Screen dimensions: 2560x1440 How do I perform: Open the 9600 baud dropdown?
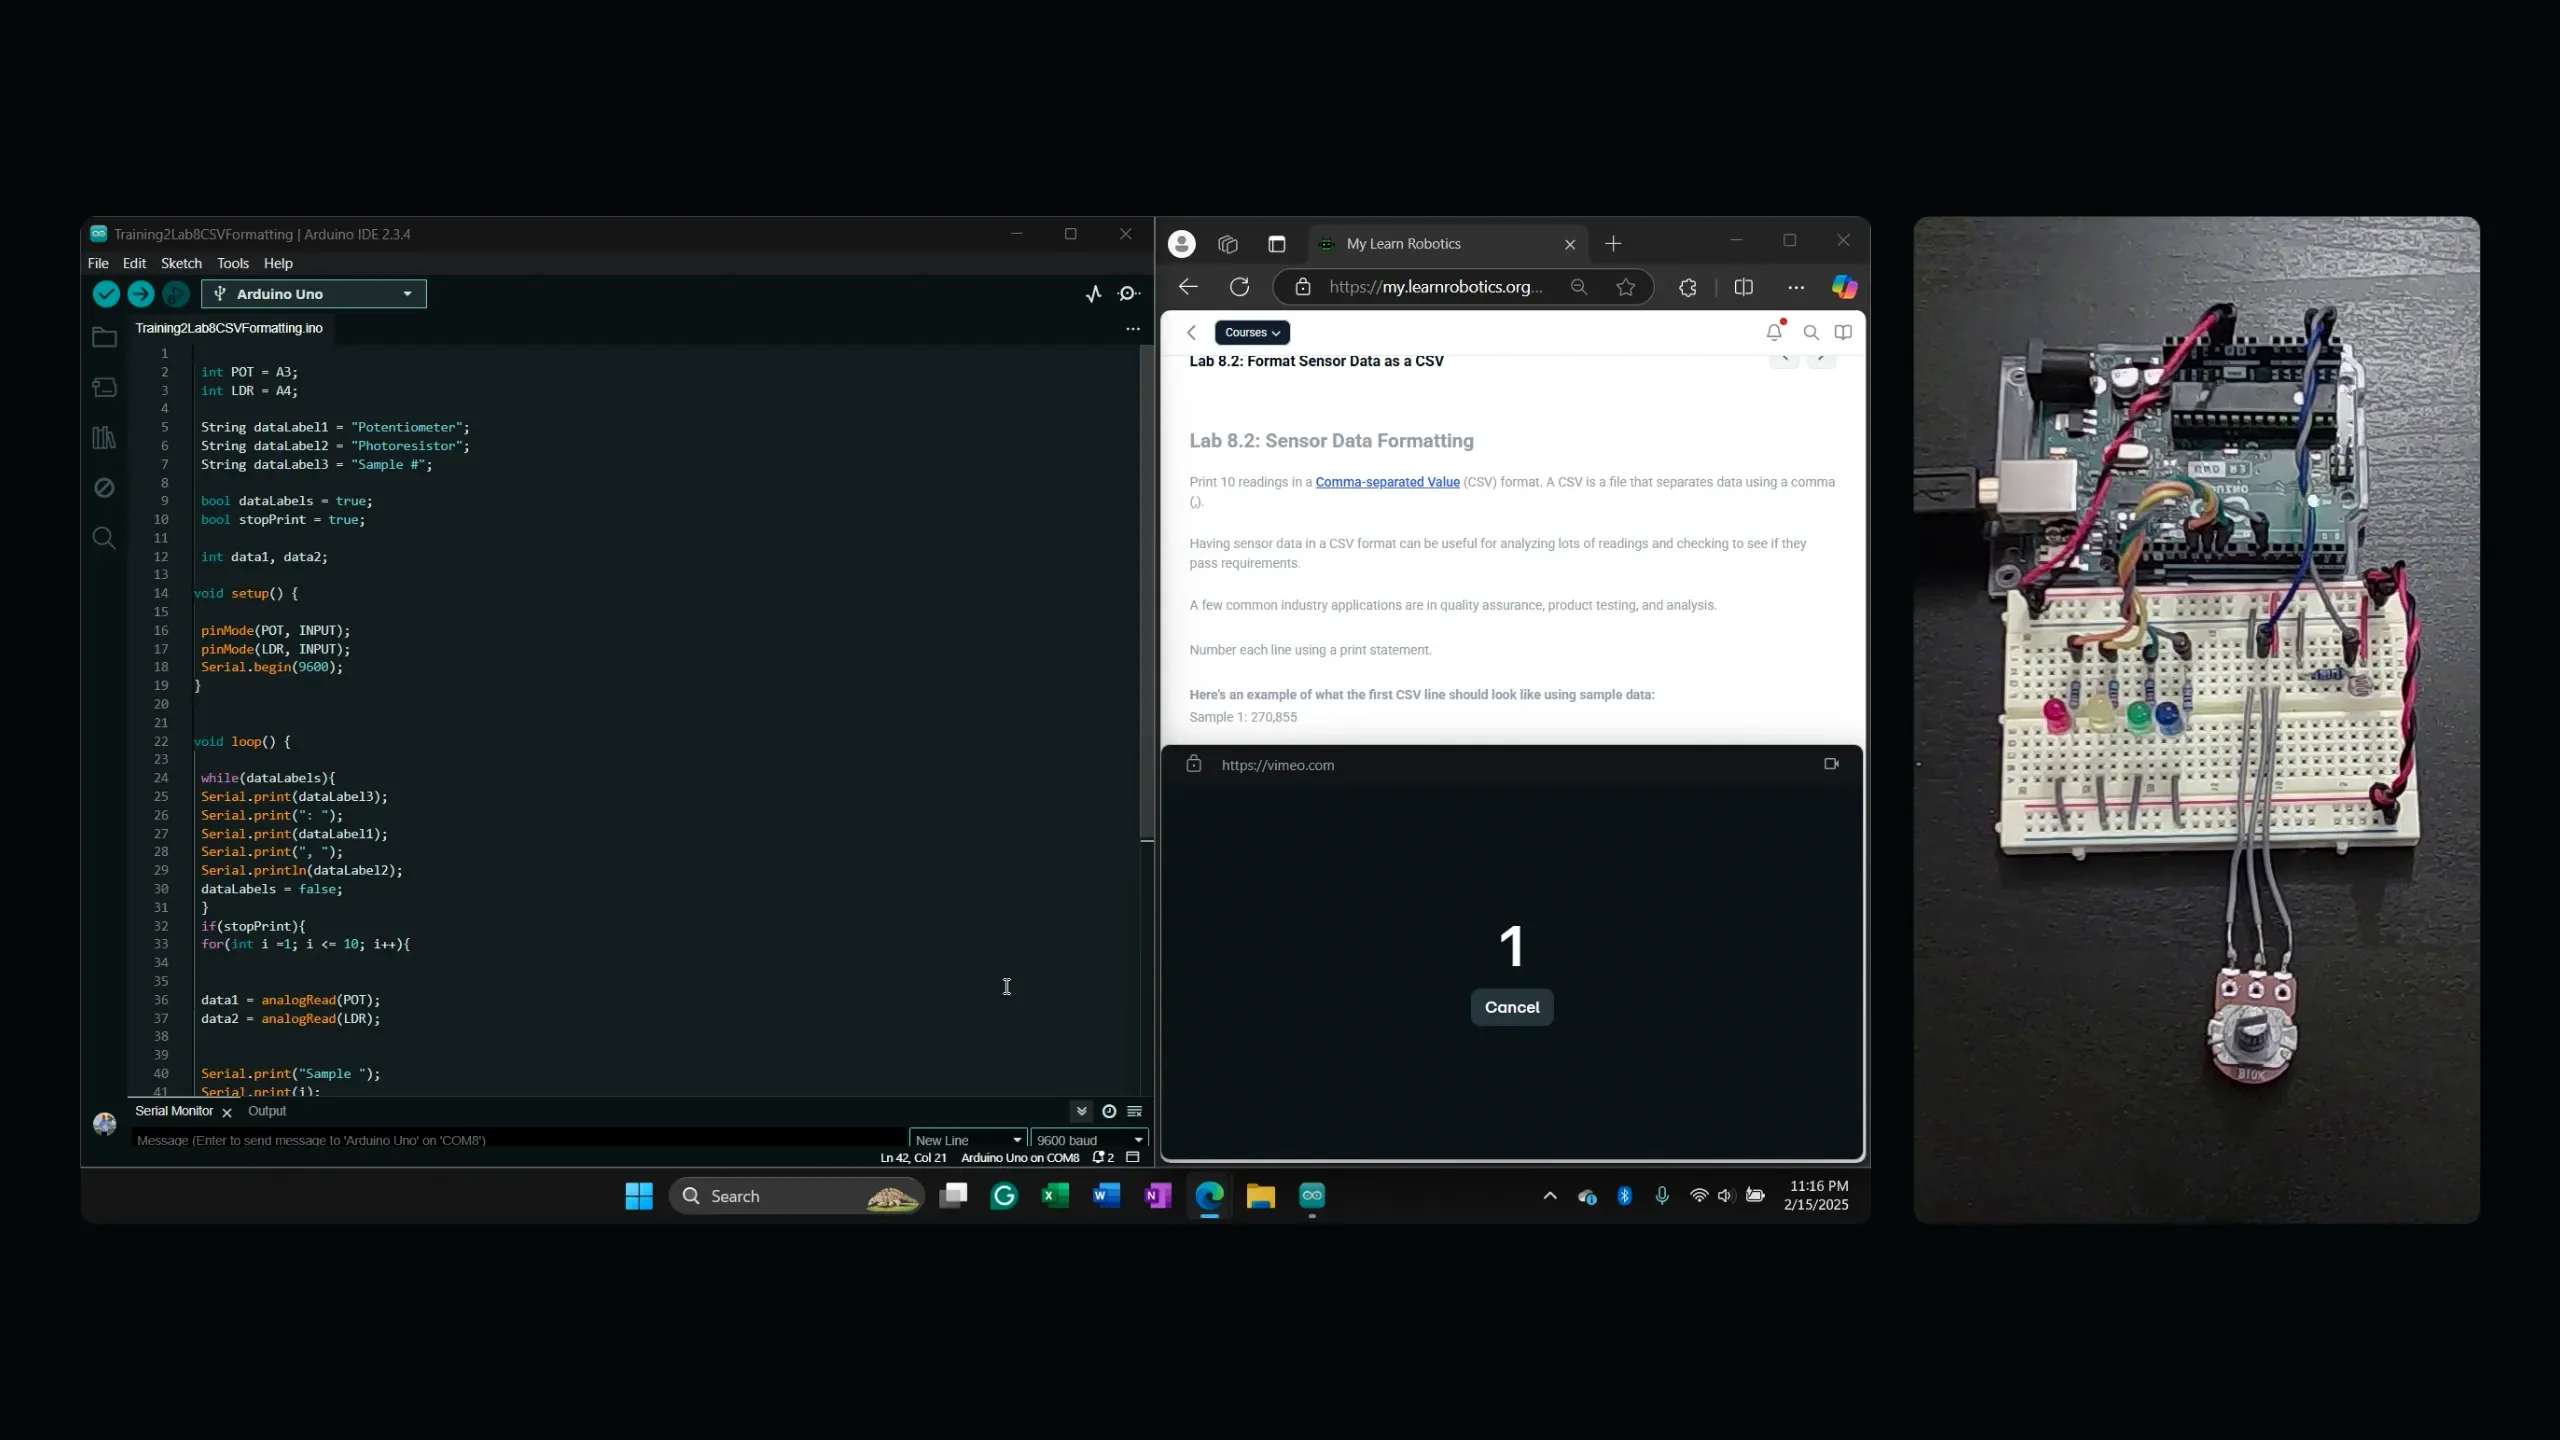[x=1089, y=1140]
